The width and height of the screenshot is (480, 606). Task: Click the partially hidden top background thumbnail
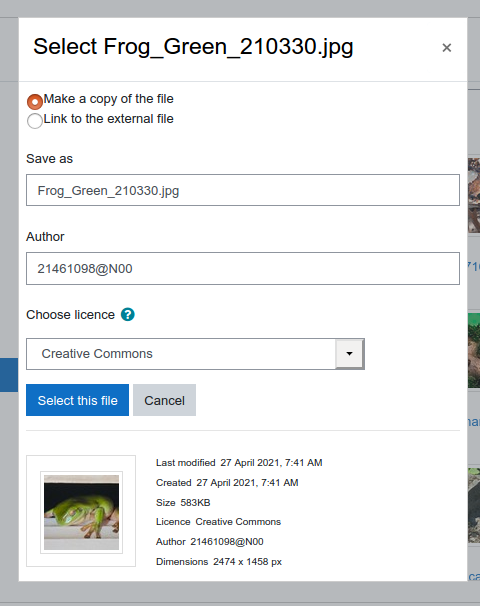click(474, 195)
